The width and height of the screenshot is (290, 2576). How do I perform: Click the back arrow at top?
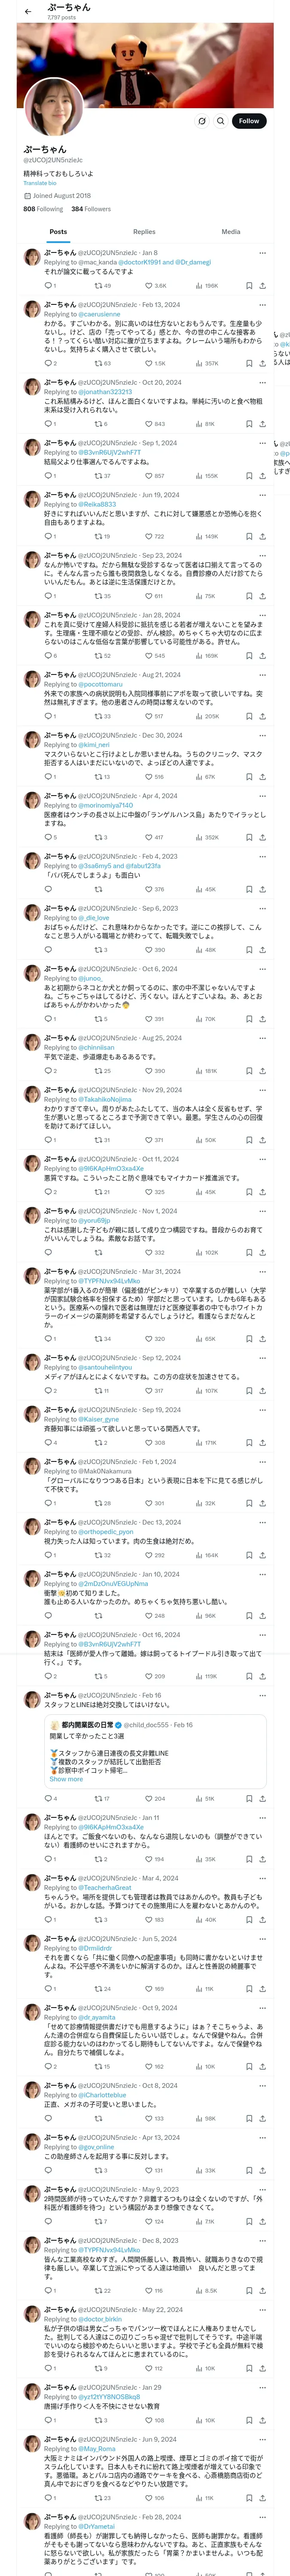pos(28,12)
